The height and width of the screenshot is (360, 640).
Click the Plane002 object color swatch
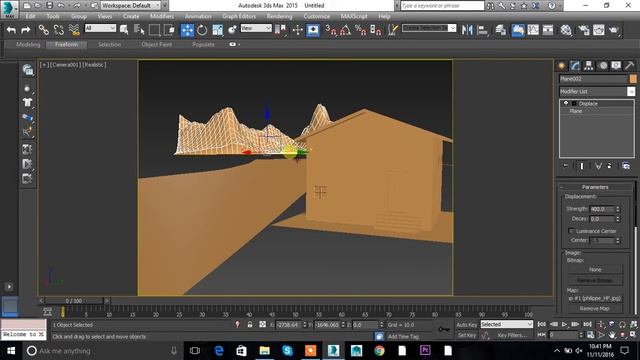pyautogui.click(x=633, y=79)
